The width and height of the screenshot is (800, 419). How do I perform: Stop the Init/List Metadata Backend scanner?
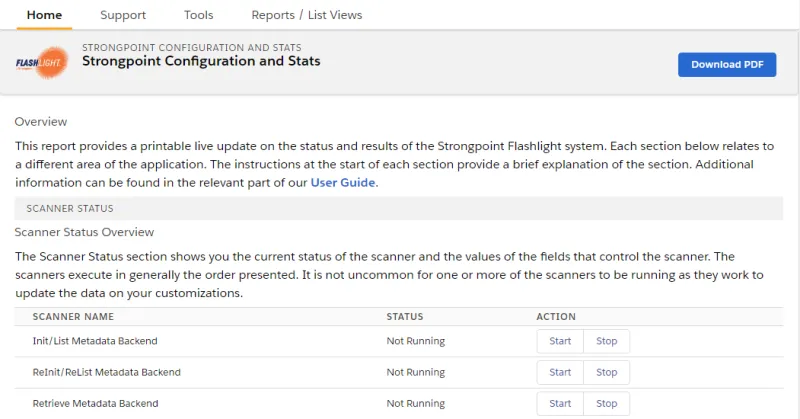click(607, 341)
